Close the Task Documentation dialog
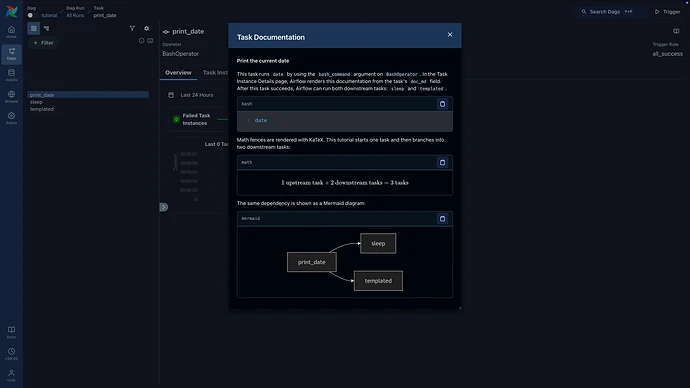690x388 pixels. pos(450,35)
